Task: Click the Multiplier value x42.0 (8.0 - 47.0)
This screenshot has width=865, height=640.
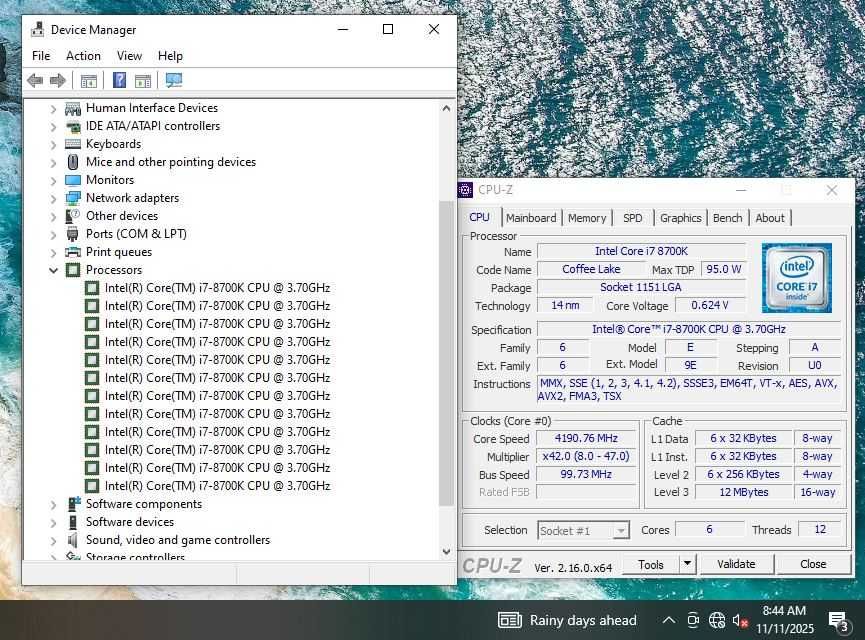Action: point(586,457)
